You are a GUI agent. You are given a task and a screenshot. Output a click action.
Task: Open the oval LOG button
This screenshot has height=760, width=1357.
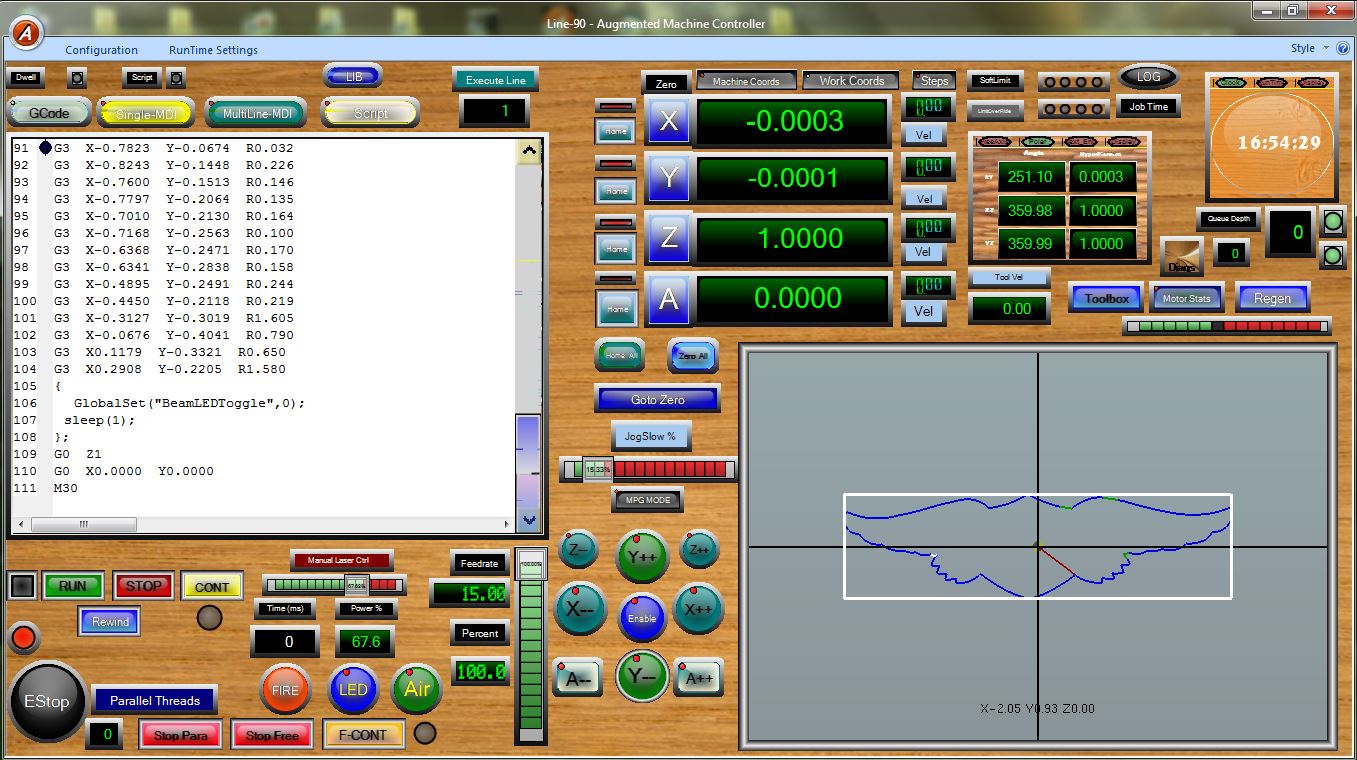click(1148, 77)
